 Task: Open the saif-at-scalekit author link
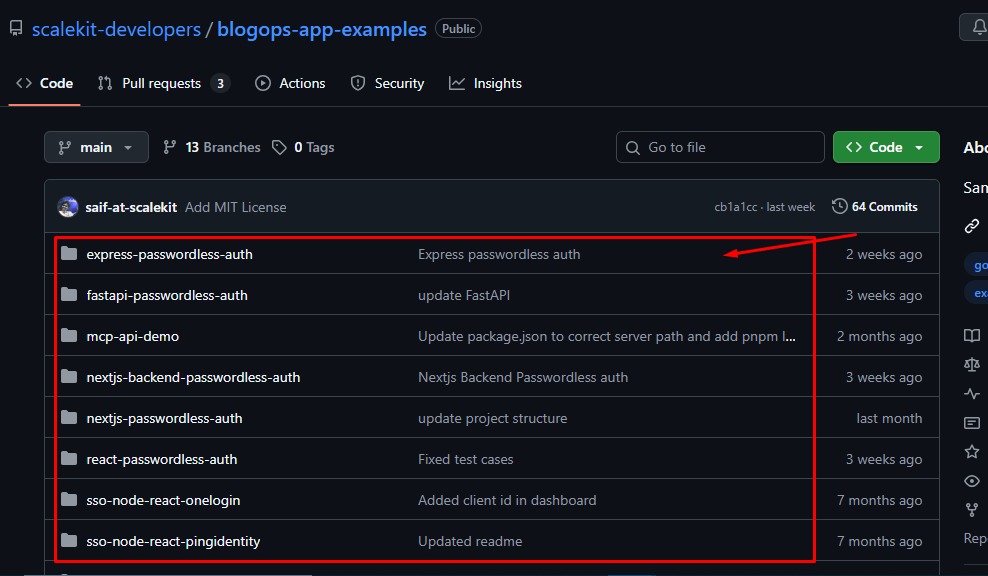click(131, 207)
